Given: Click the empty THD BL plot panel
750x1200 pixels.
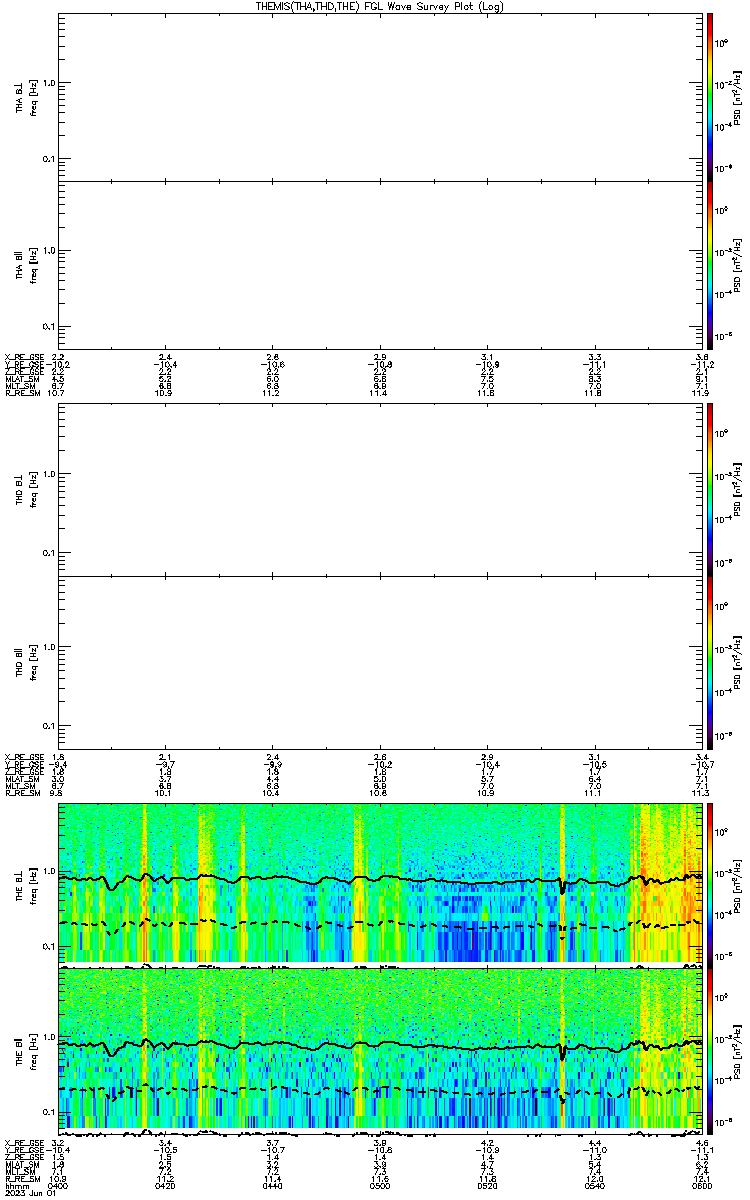Looking at the screenshot, I should tap(382, 489).
